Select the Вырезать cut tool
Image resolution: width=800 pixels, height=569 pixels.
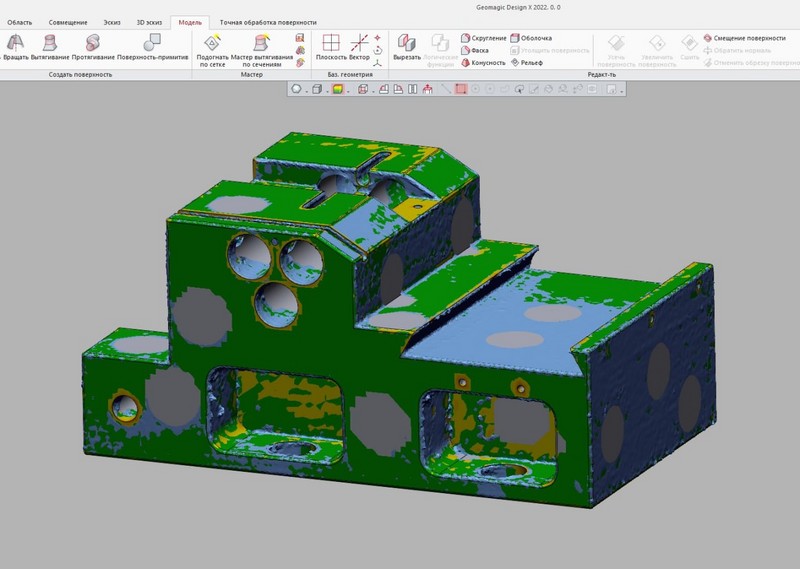click(407, 47)
